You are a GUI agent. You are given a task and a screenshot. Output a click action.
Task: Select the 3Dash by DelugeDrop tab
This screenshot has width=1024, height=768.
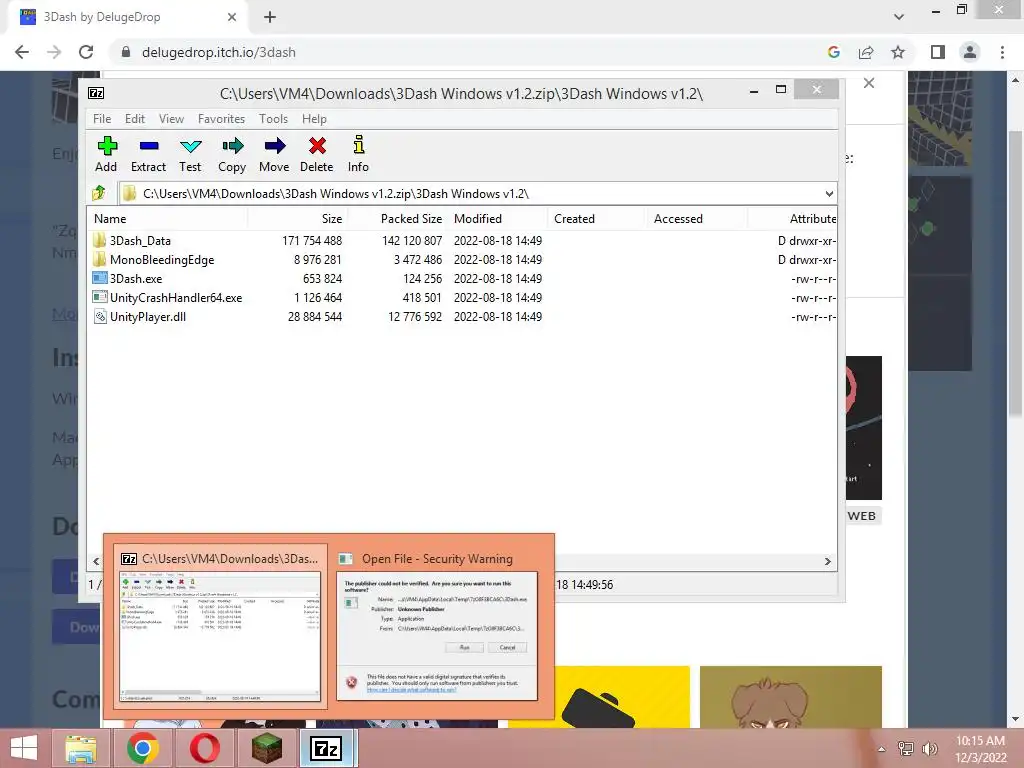click(128, 18)
